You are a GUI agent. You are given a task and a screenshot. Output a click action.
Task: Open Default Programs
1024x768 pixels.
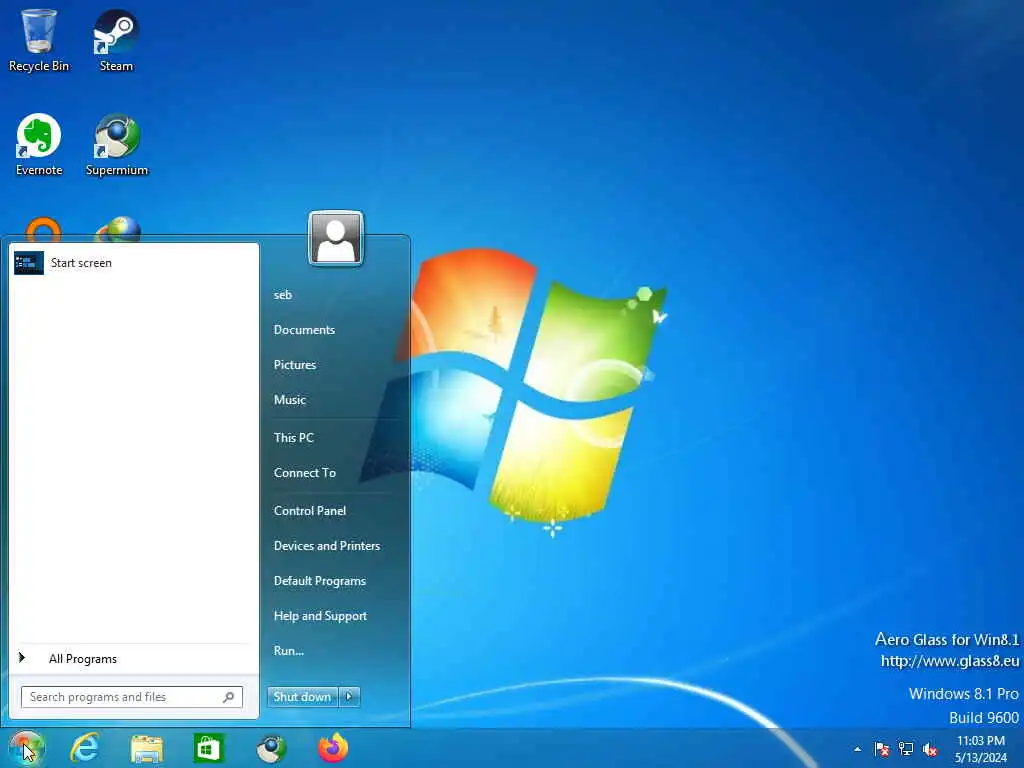(319, 581)
